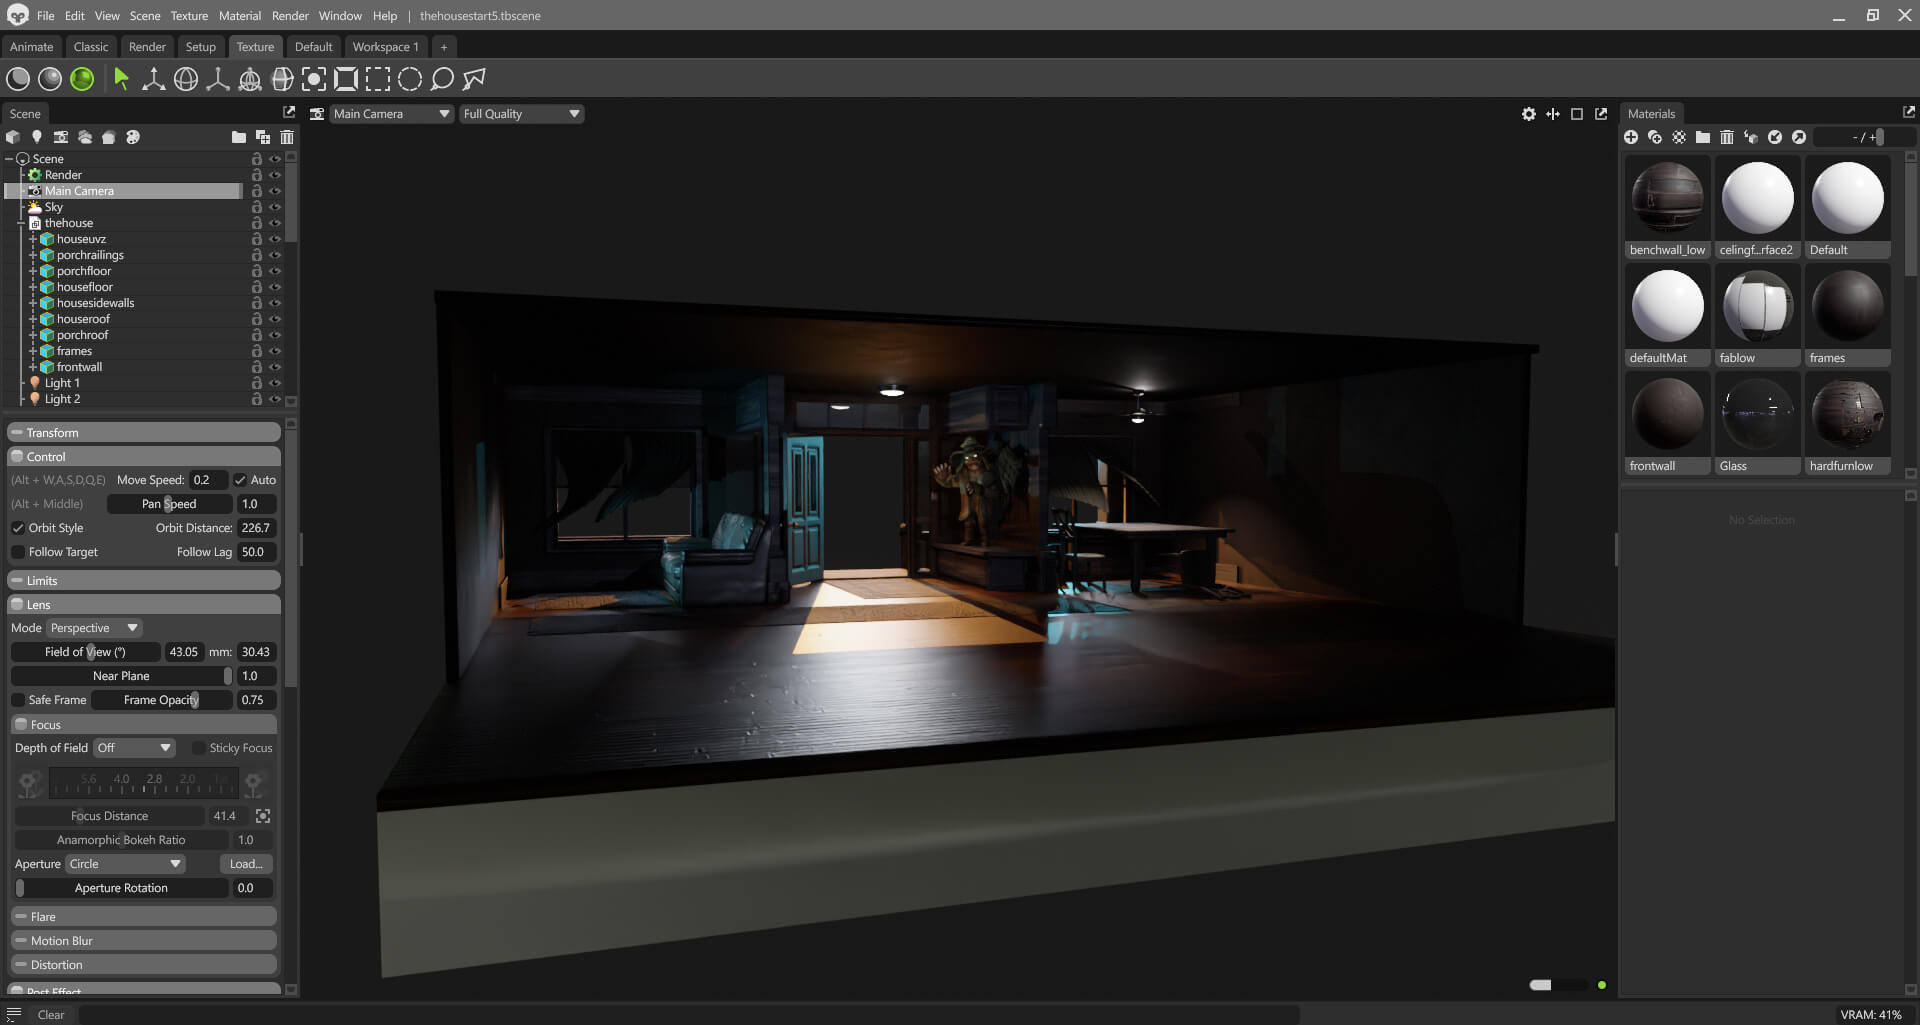
Task: Open the lens Mode Perspective dropdown
Action: (95, 628)
